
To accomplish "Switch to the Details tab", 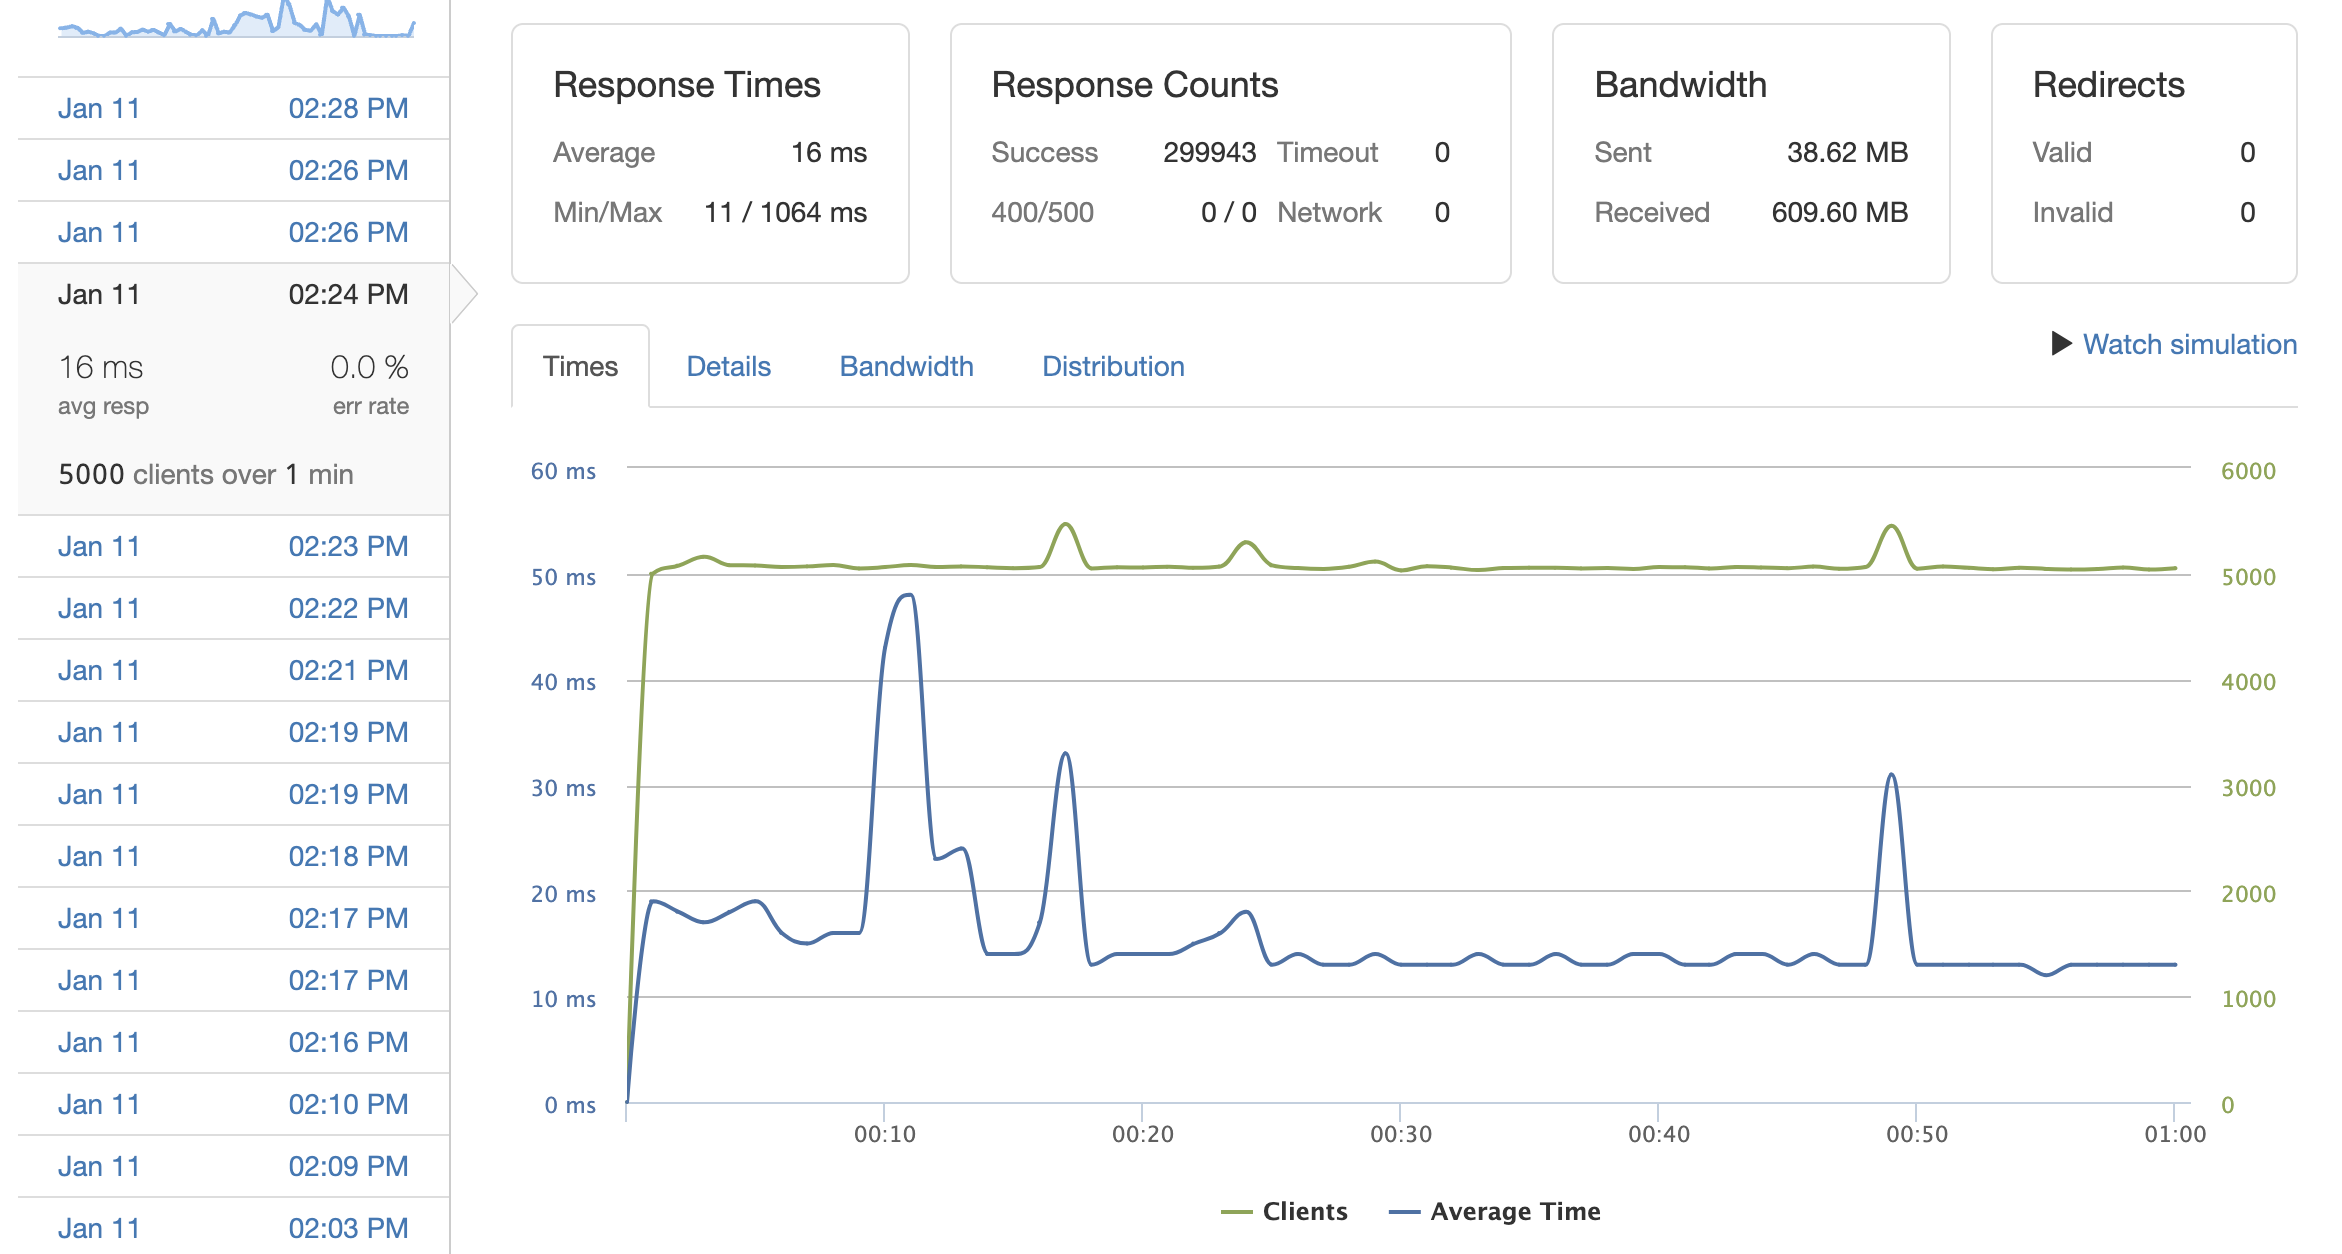I will point(728,366).
